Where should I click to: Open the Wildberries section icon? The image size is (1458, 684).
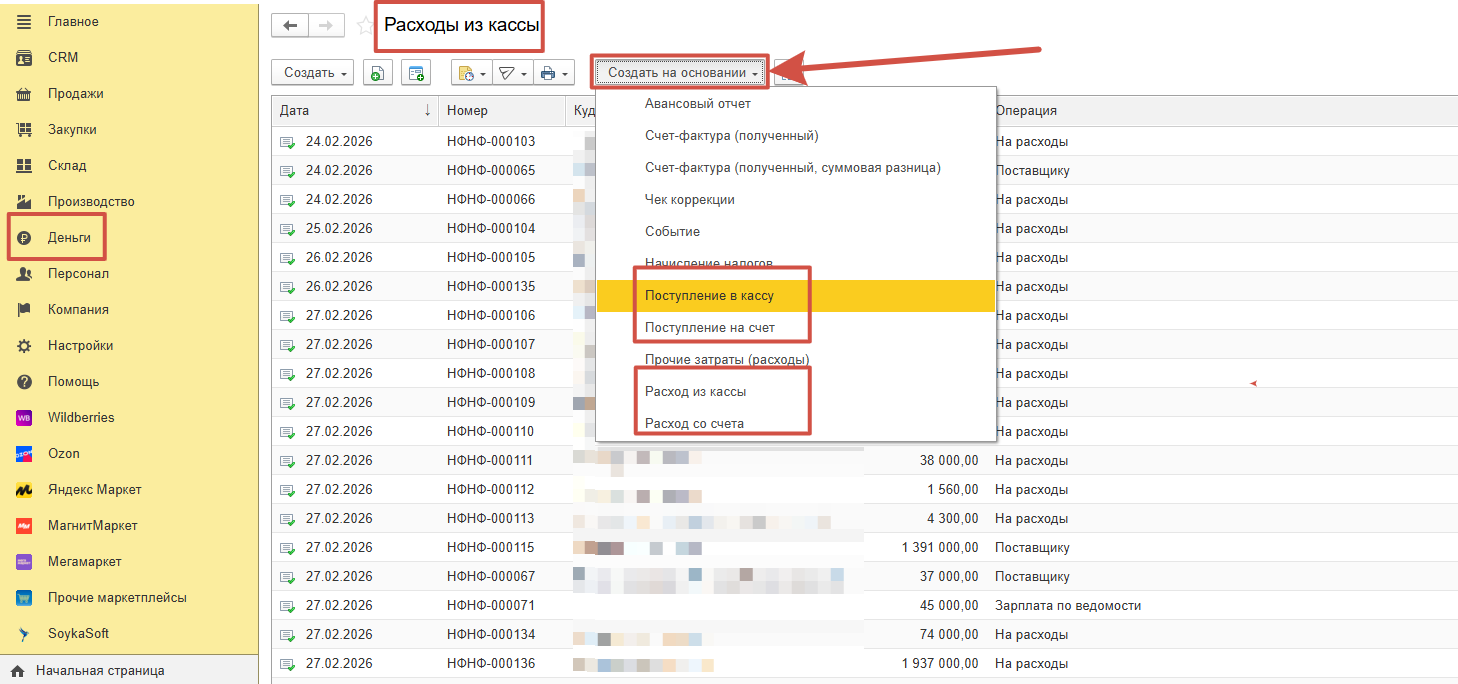(25, 418)
